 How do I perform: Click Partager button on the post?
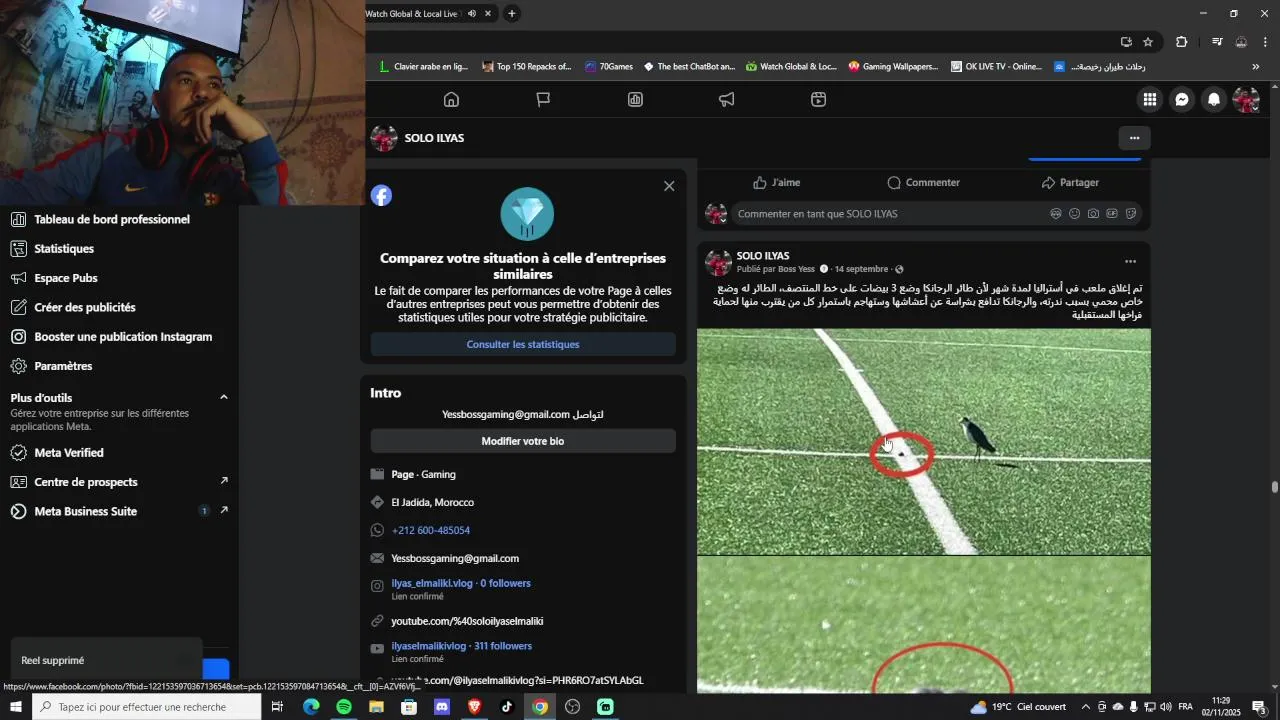click(1070, 183)
